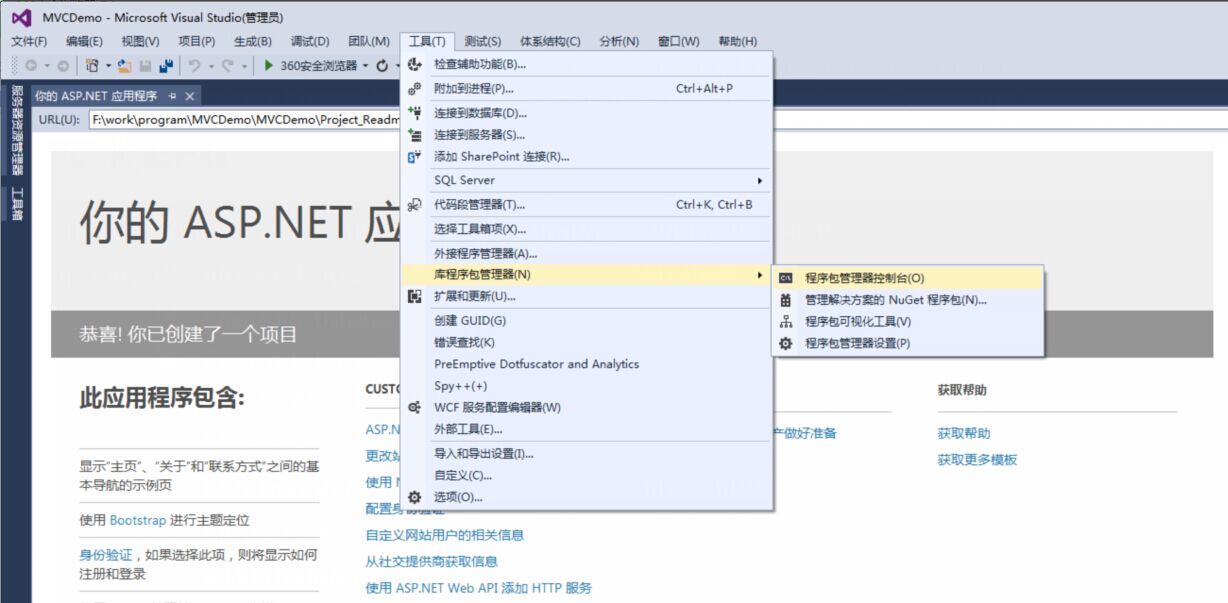Open the dropdown arrow beside new project
Screen dimensions: 1228x603
[x=108, y=66]
